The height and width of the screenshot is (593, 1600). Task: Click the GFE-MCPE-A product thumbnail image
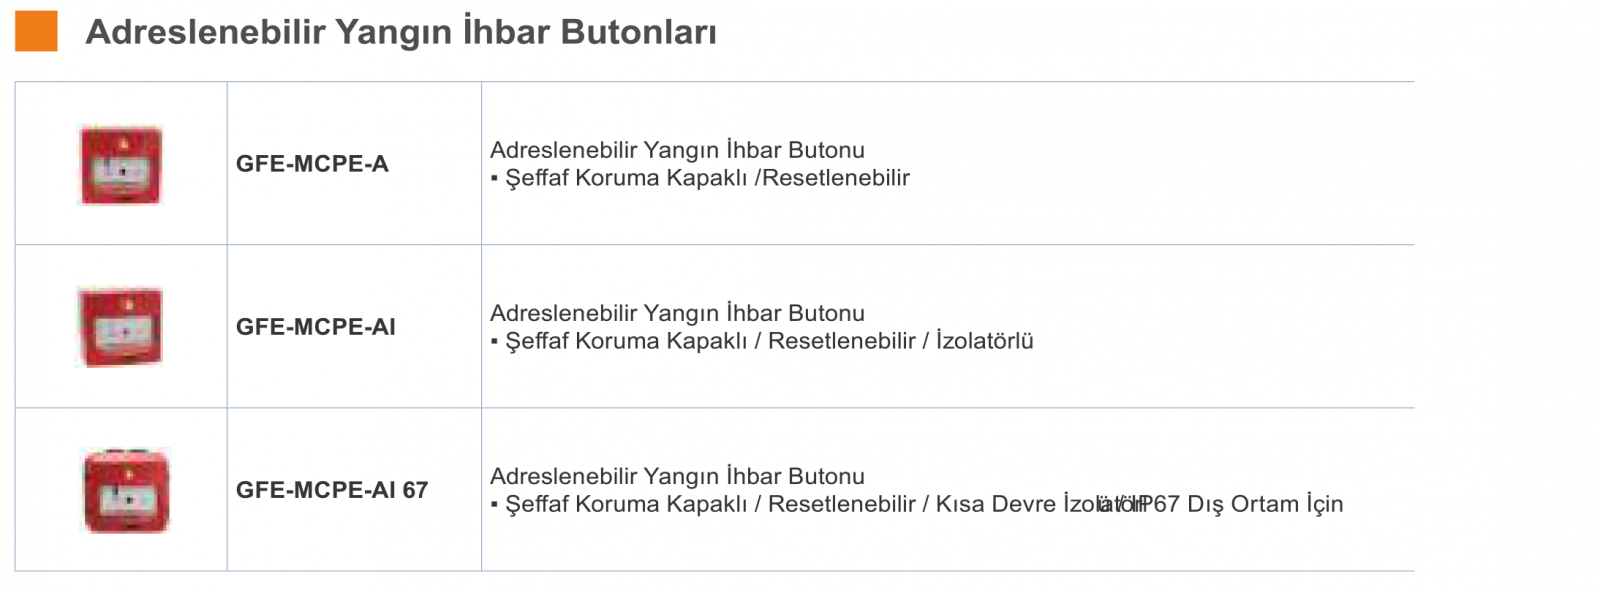pos(121,165)
